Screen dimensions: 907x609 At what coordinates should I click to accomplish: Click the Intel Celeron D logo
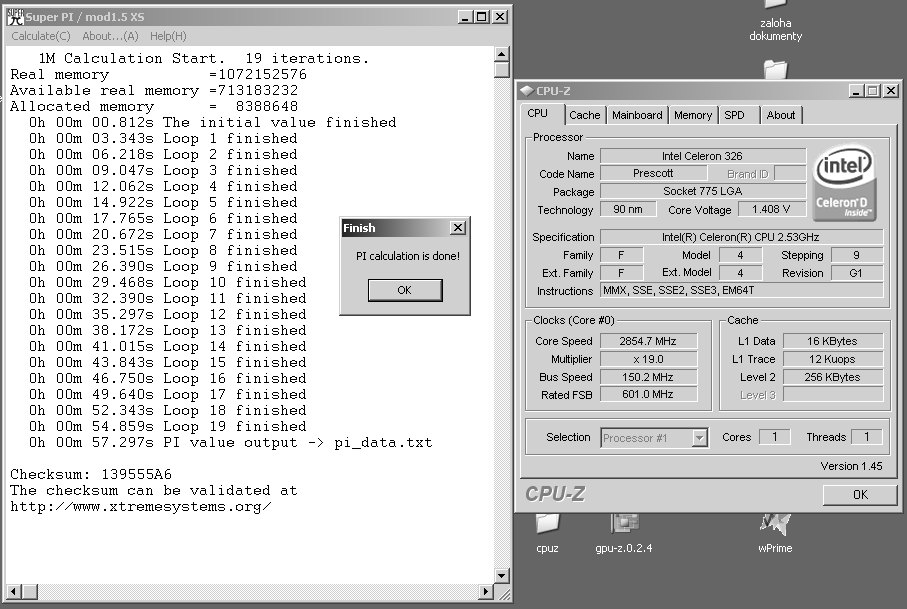tap(844, 183)
